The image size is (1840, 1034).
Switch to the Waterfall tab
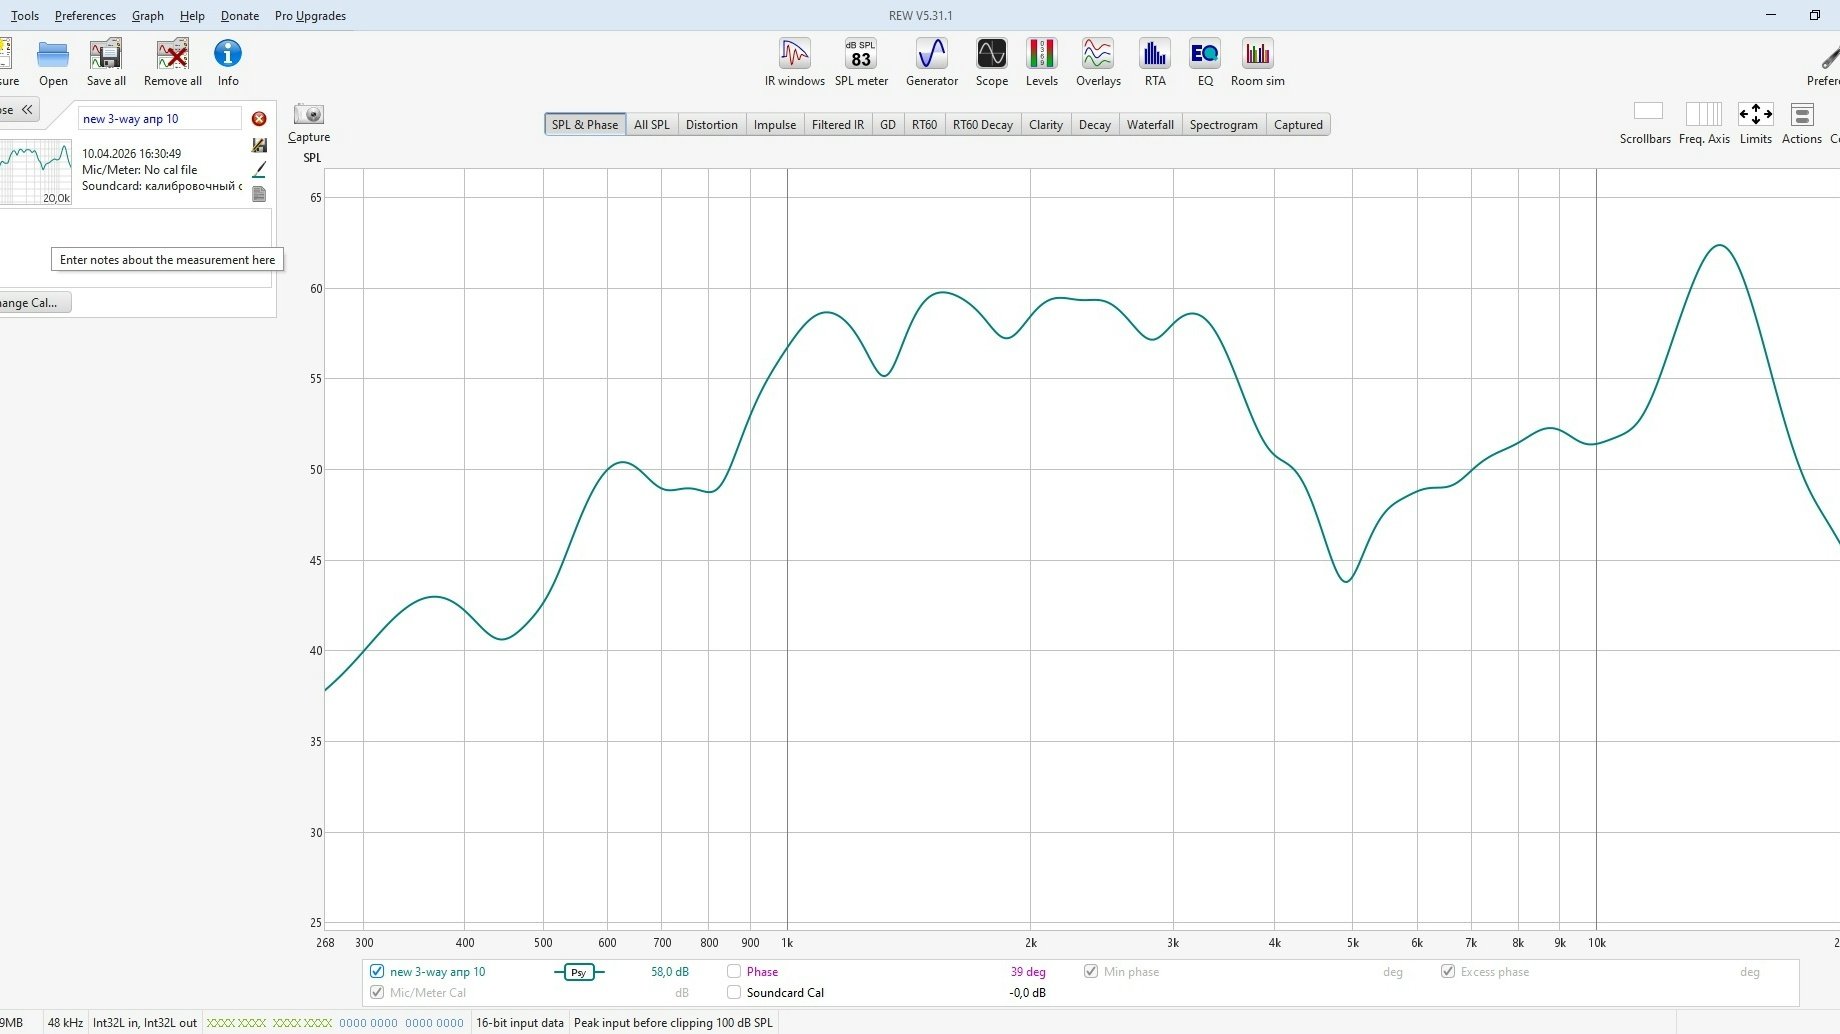click(1150, 125)
